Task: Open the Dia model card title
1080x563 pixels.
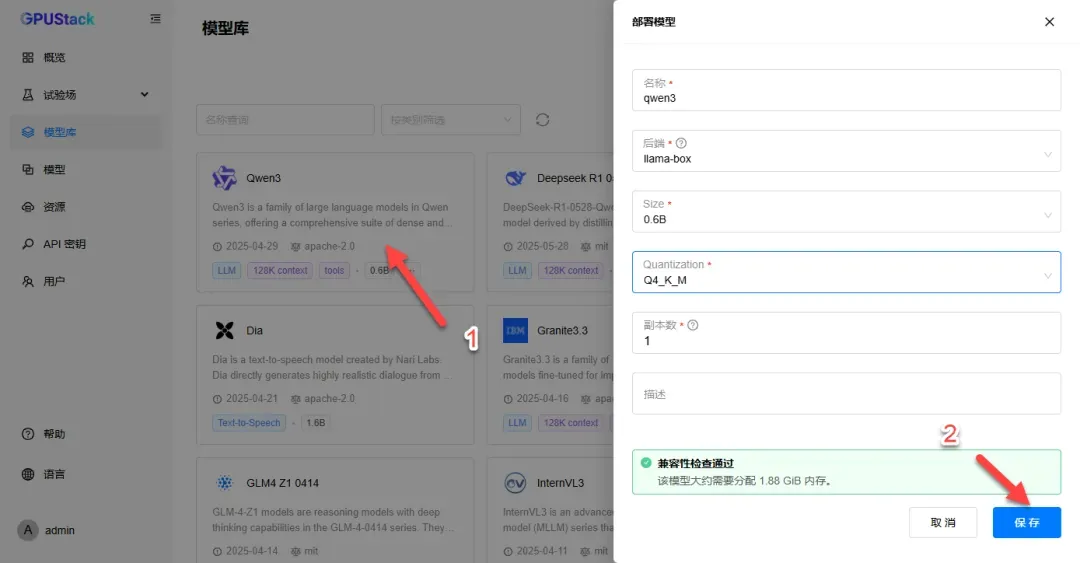Action: click(254, 330)
